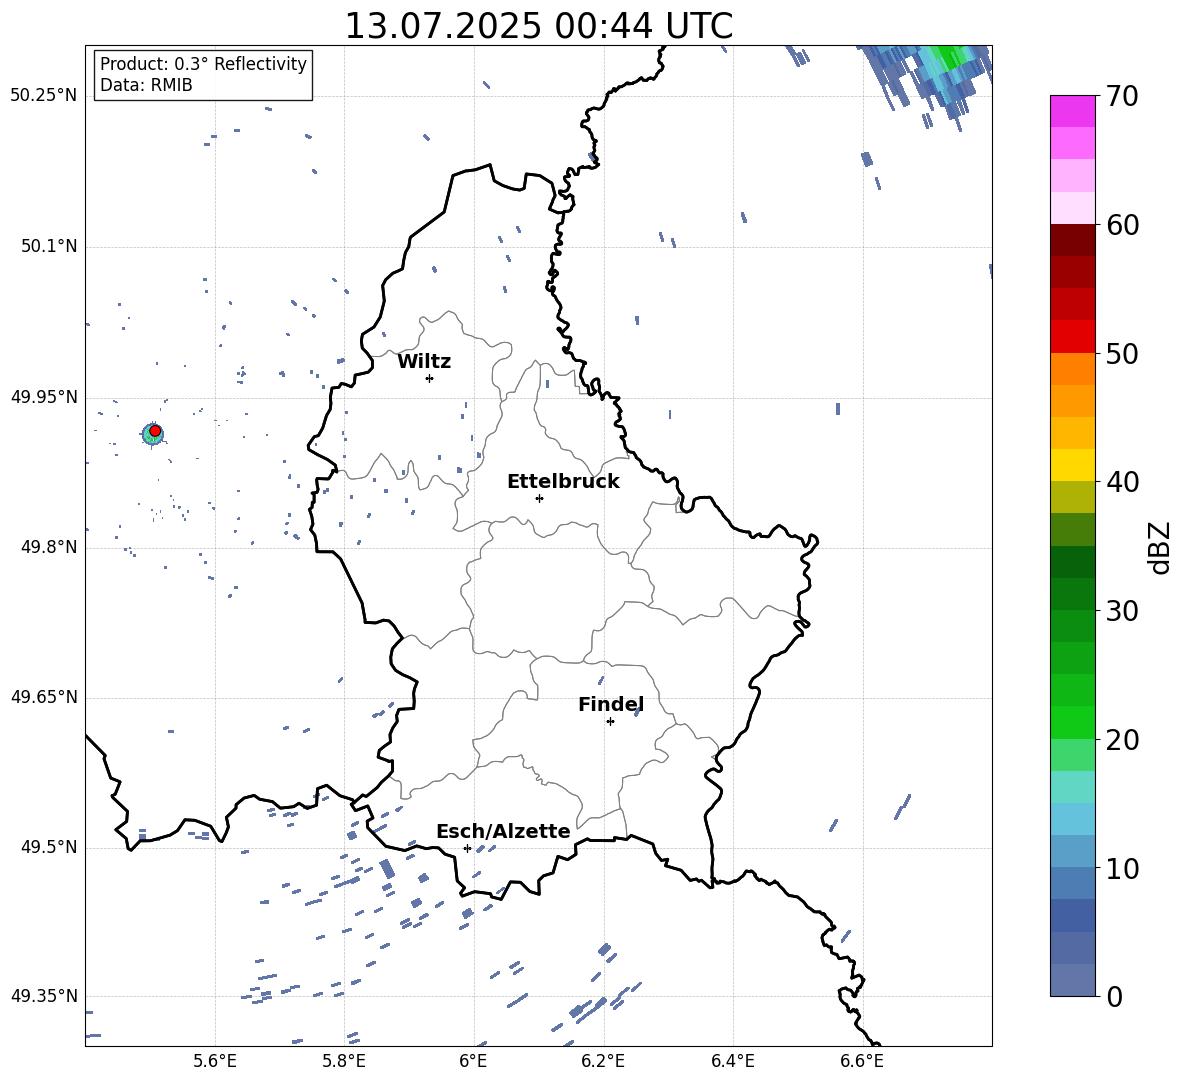This screenshot has height=1081, width=1184.
Task: Click the Esch/Alzette cross marker
Action: (467, 848)
